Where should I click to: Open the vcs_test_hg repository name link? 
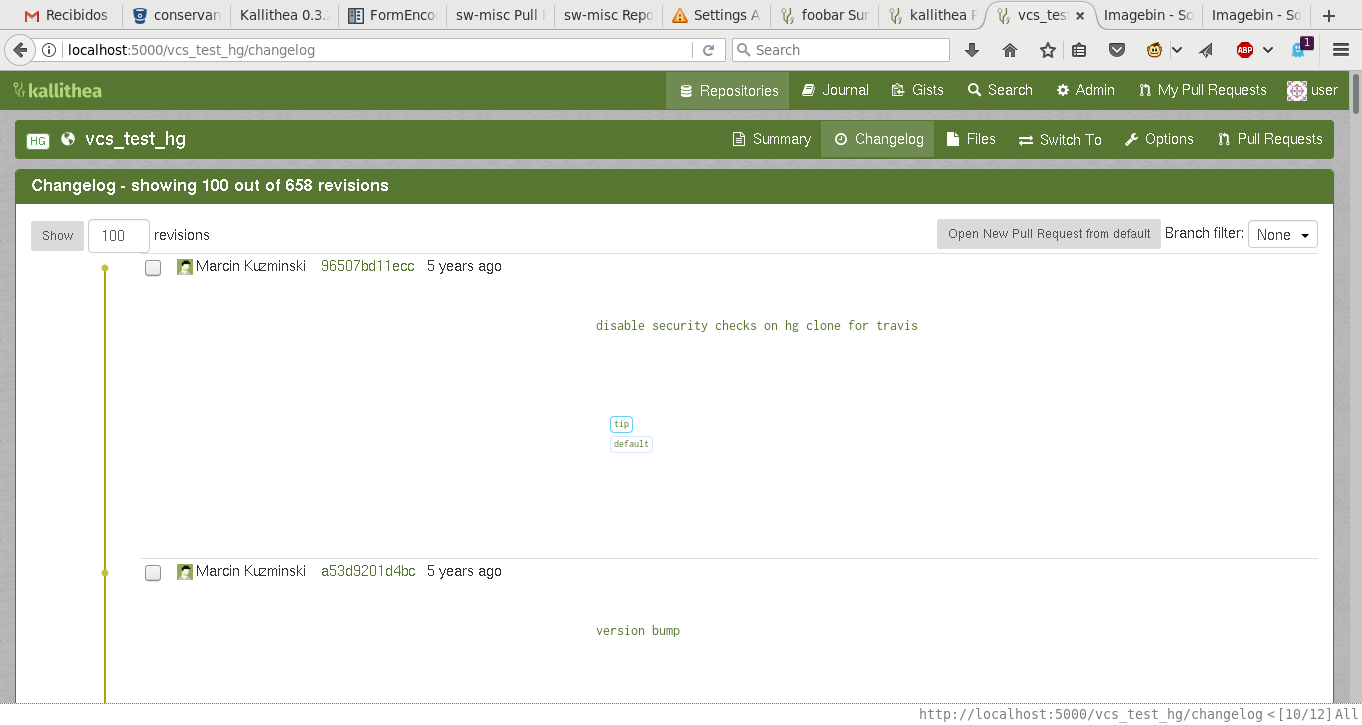pos(135,139)
